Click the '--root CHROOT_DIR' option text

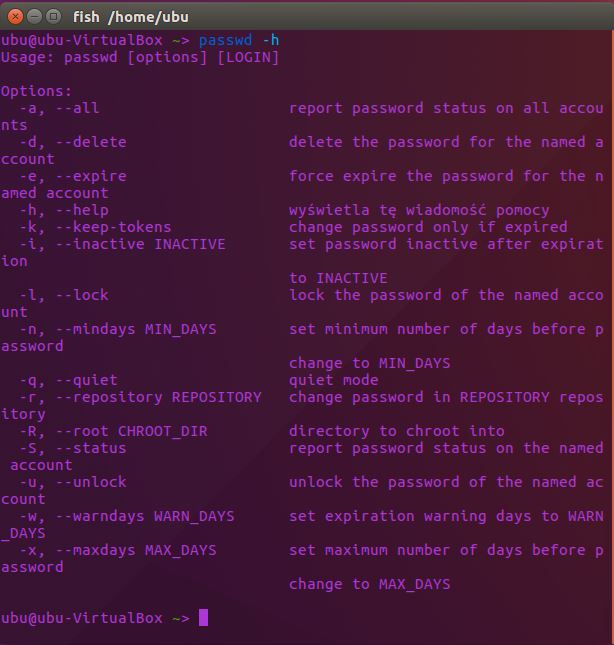(130, 431)
